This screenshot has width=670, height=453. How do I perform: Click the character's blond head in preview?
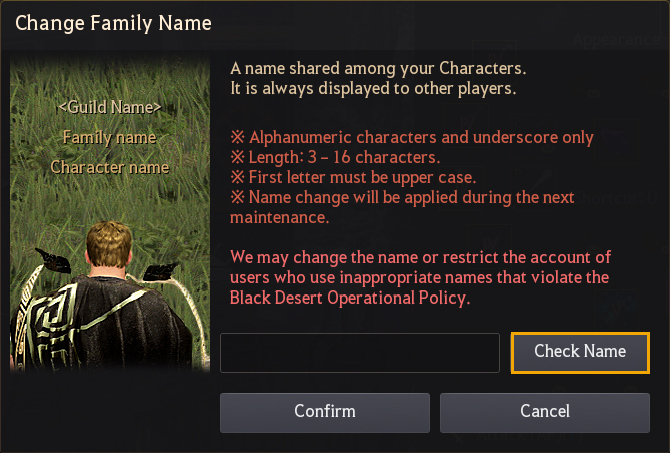(x=109, y=245)
